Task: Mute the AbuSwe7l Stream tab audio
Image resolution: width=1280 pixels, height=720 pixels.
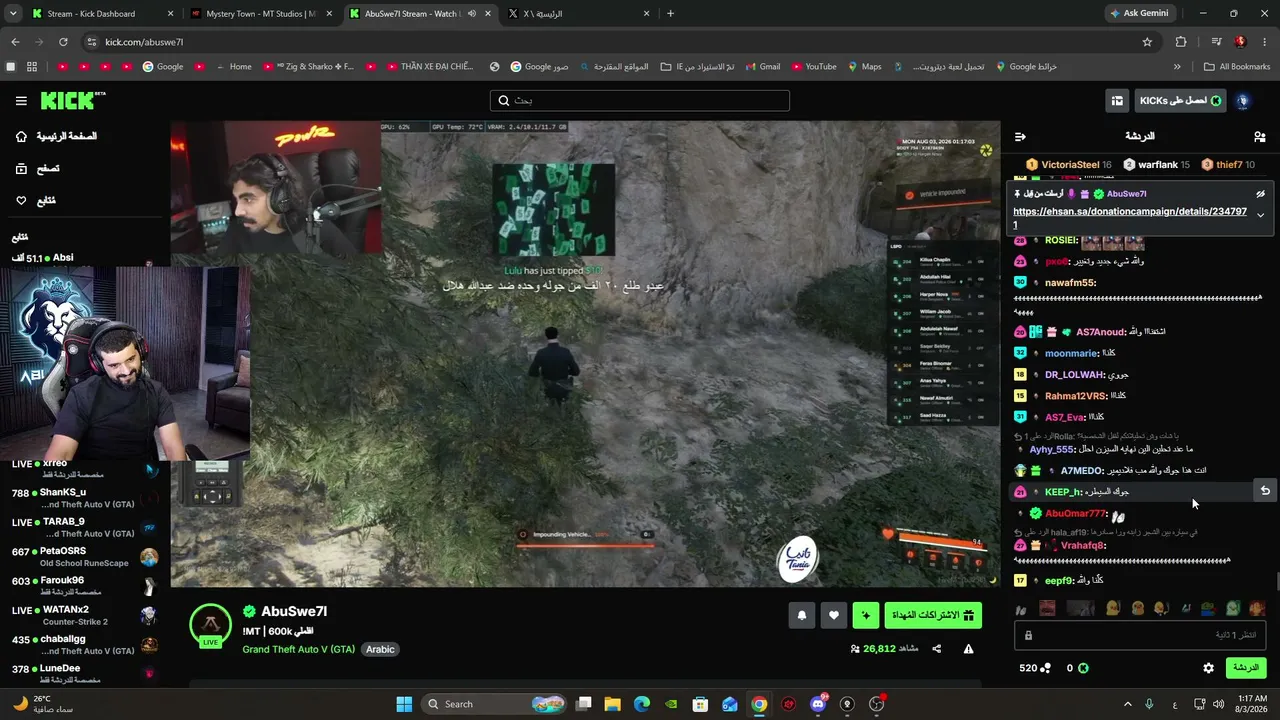Action: click(471, 14)
